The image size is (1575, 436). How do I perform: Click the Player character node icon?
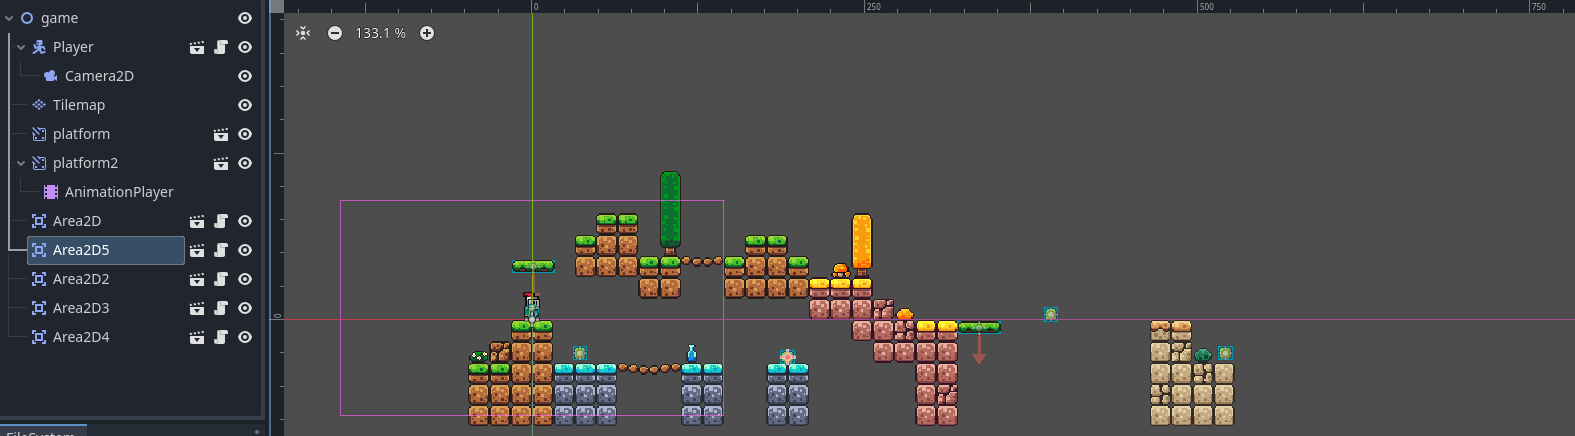[39, 47]
